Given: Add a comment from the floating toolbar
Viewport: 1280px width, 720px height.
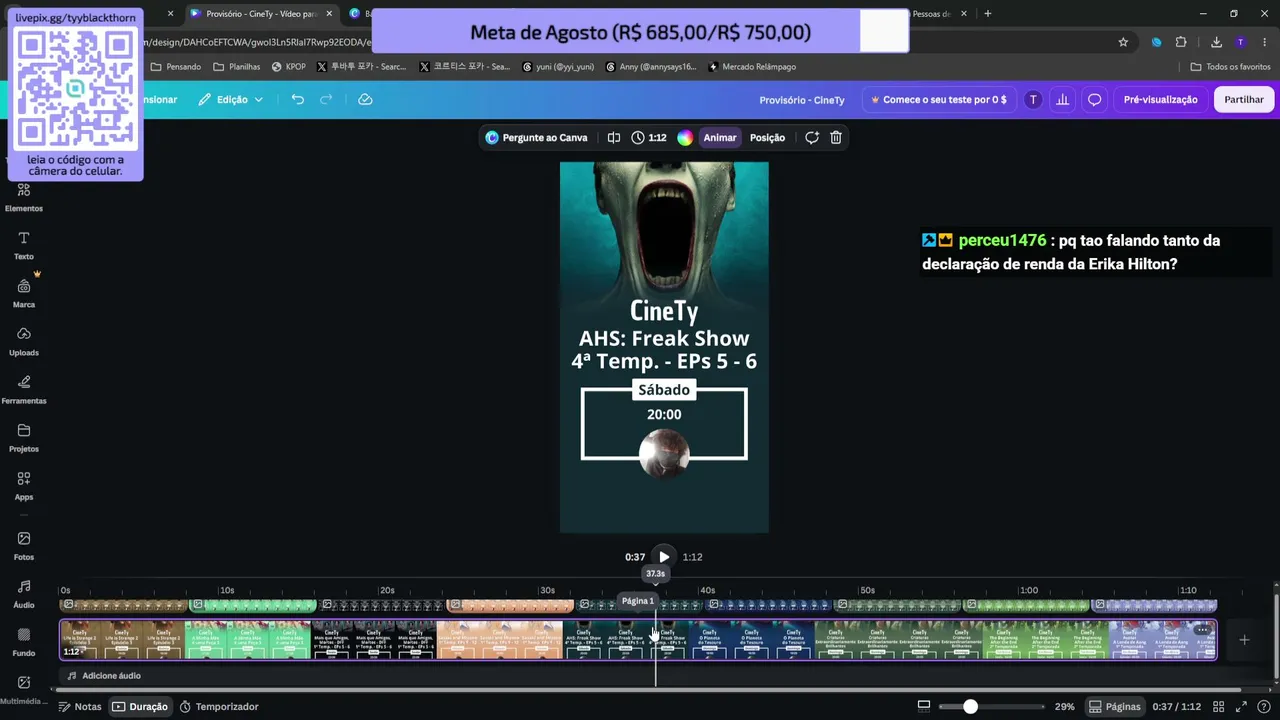Looking at the screenshot, I should pyautogui.click(x=812, y=138).
